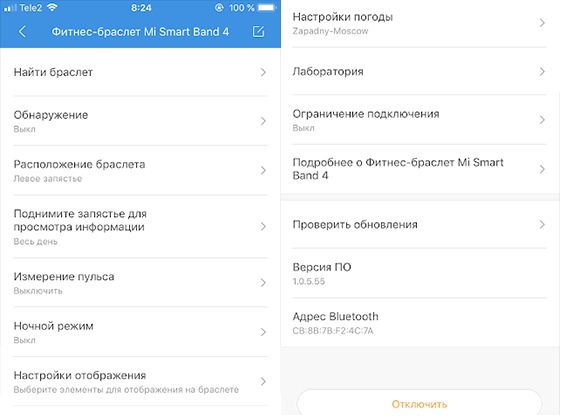
Task: Tap the Wi-Fi status icon
Action: 52,8
